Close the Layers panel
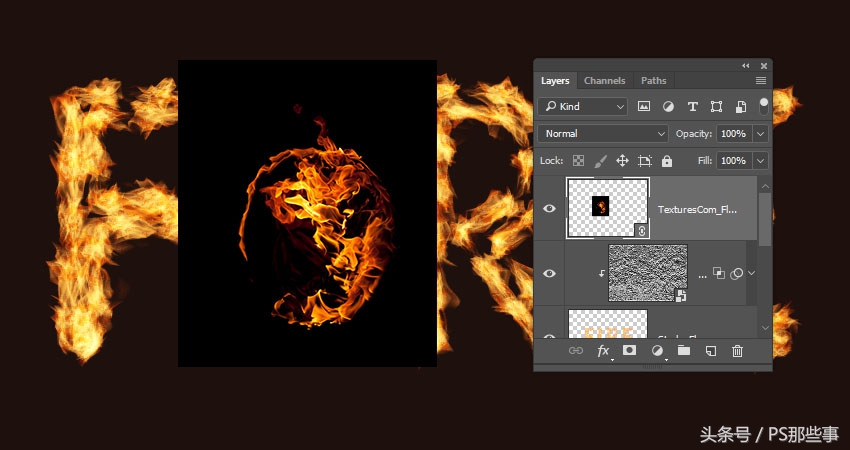This screenshot has height=450, width=850. [x=764, y=66]
